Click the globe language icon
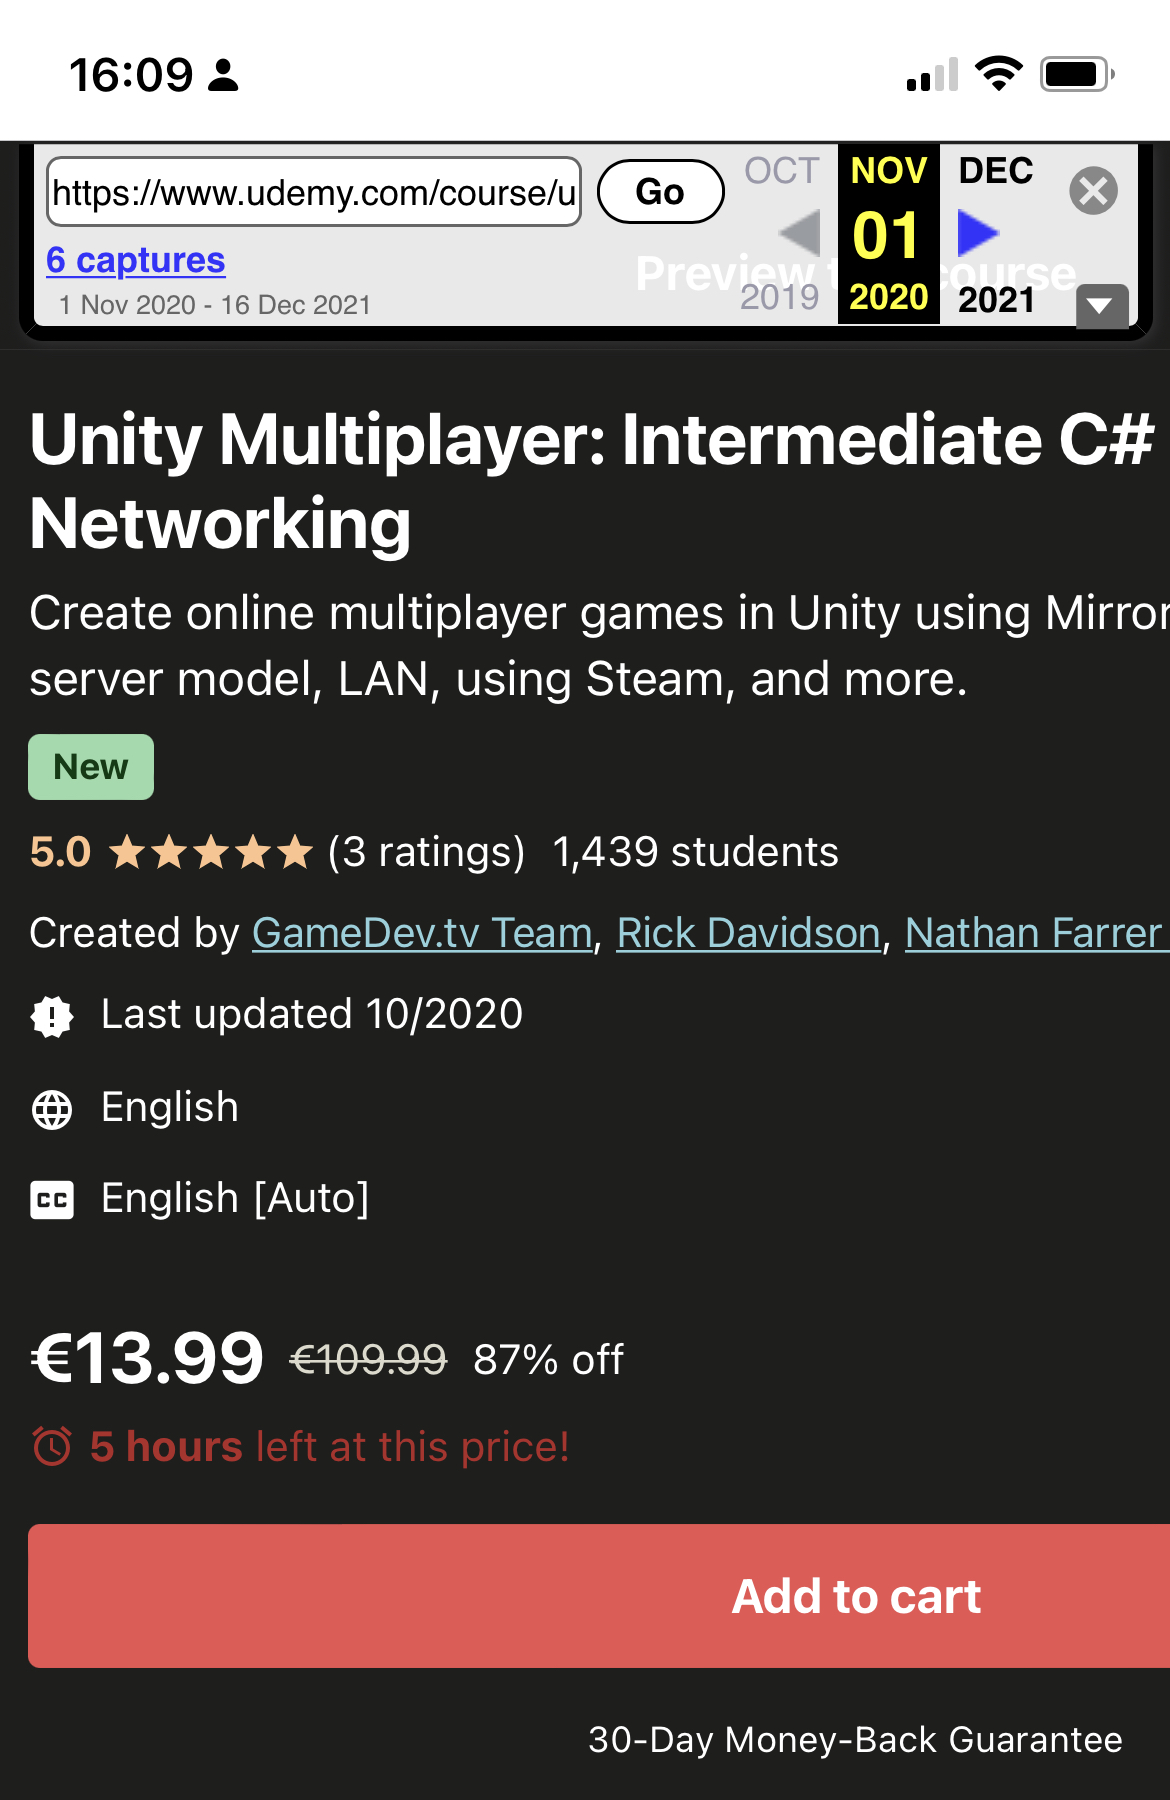The image size is (1170, 1800). 52,1109
